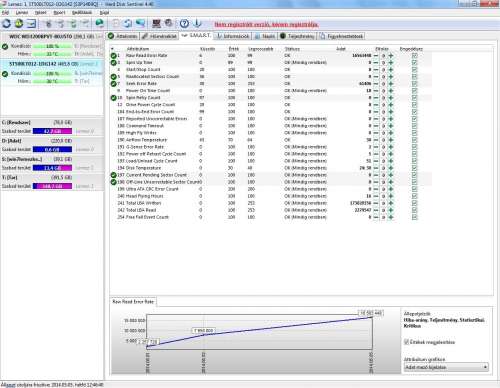
Task: Toggle enable checkbox for Raw Read Error Rate
Action: point(414,56)
